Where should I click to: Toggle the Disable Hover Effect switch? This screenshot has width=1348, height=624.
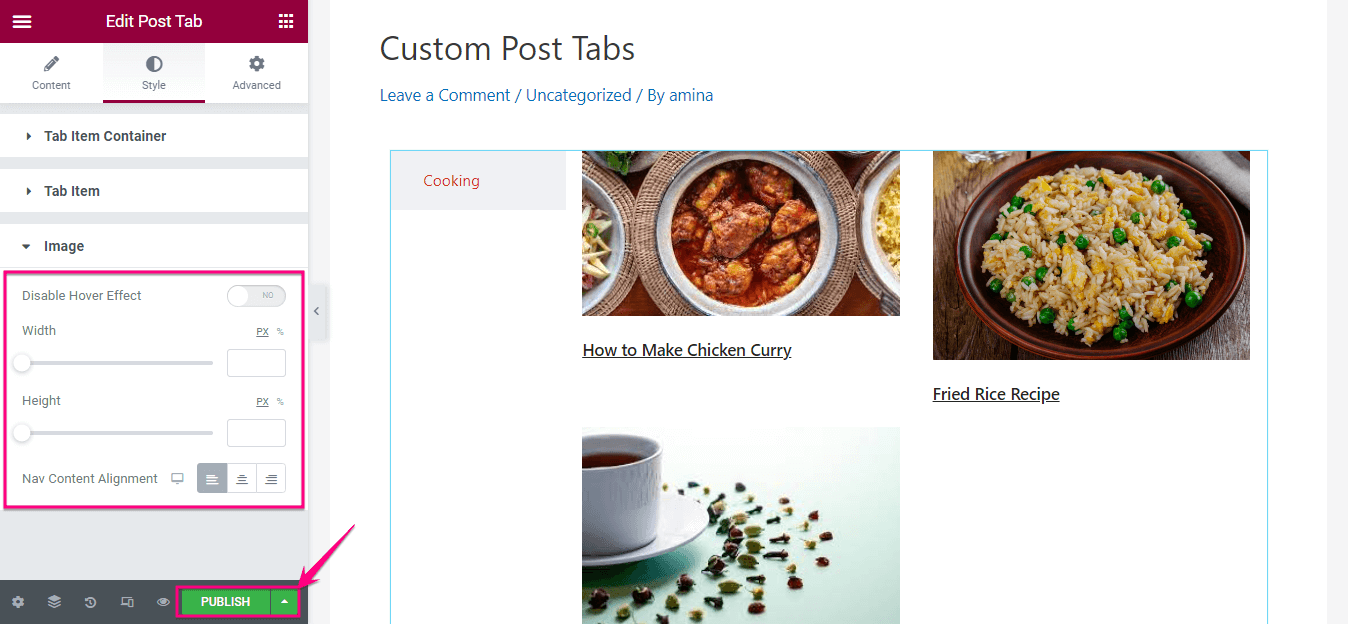[x=256, y=295]
